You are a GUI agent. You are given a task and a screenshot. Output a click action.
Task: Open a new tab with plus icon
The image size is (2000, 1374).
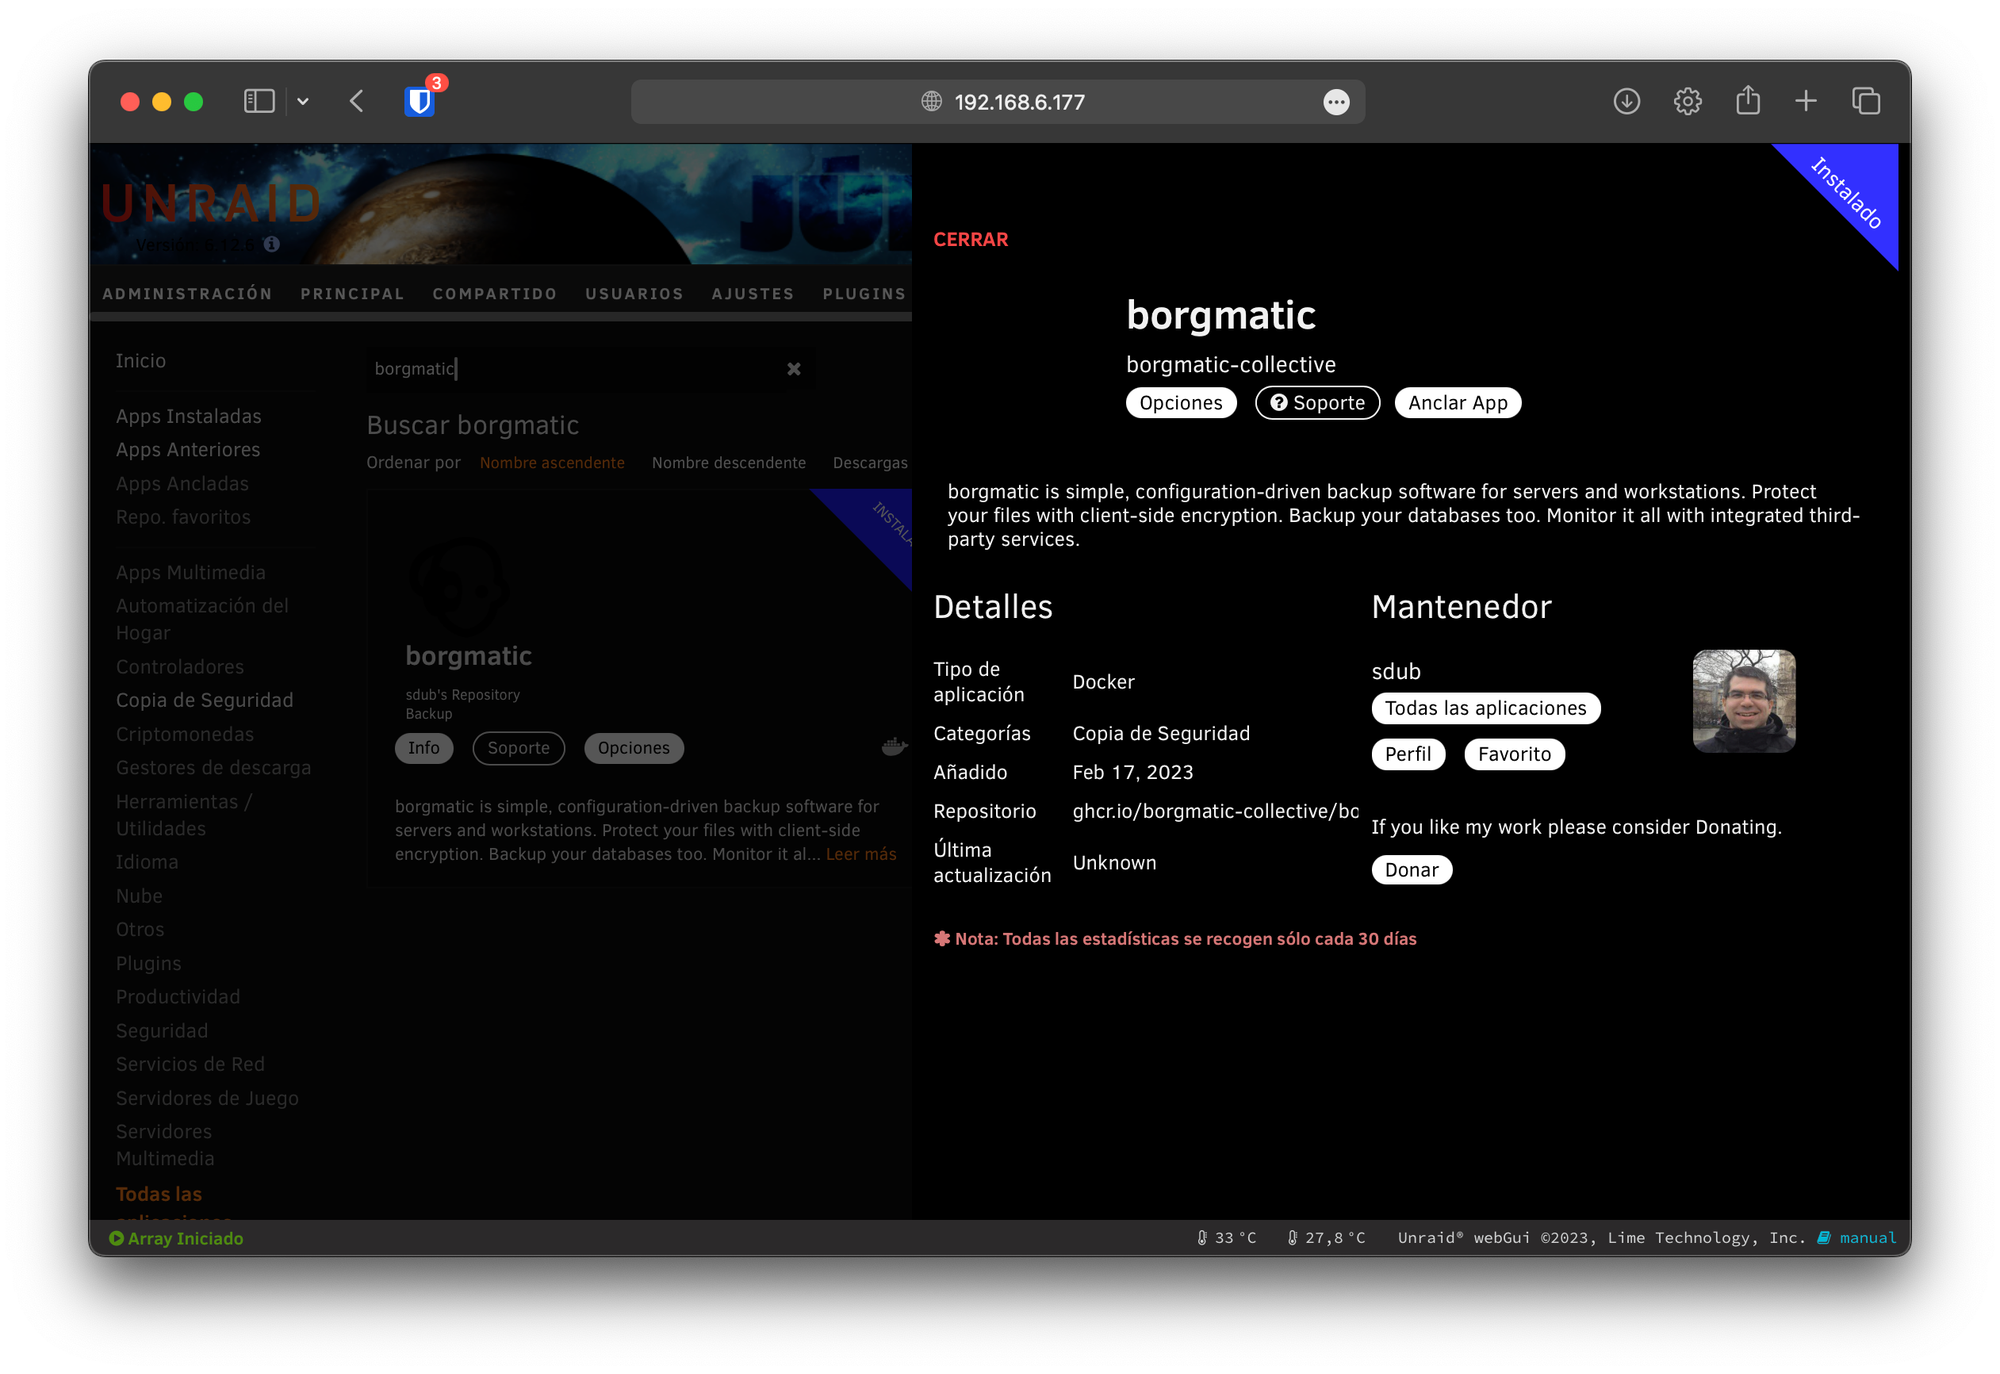(1806, 101)
